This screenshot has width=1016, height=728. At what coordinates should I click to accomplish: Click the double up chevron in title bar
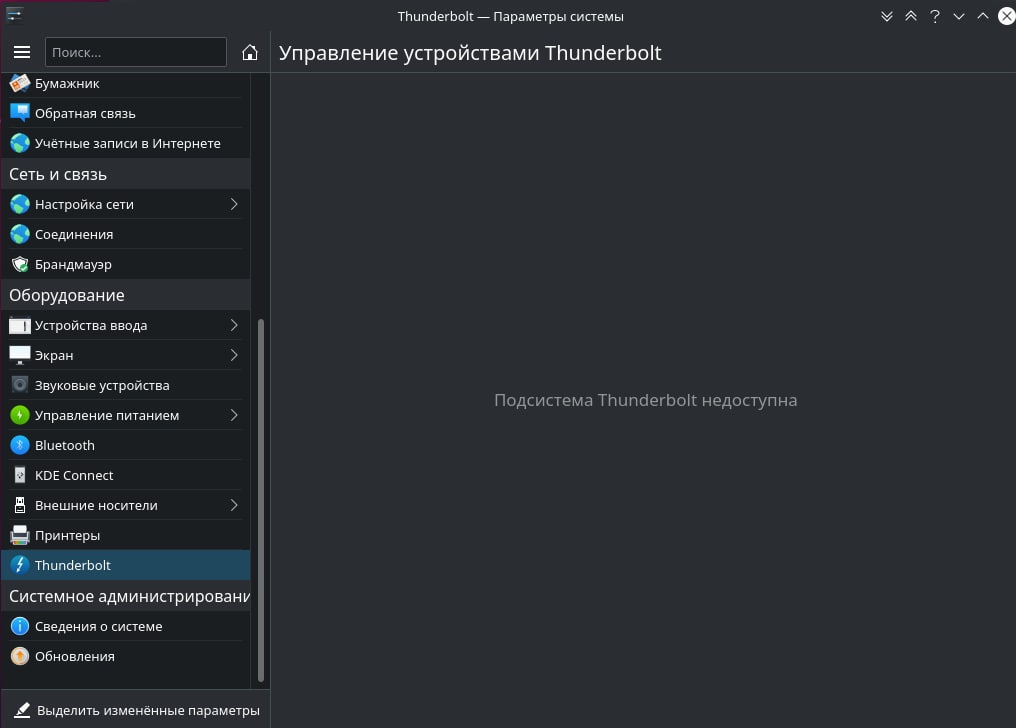pos(911,16)
